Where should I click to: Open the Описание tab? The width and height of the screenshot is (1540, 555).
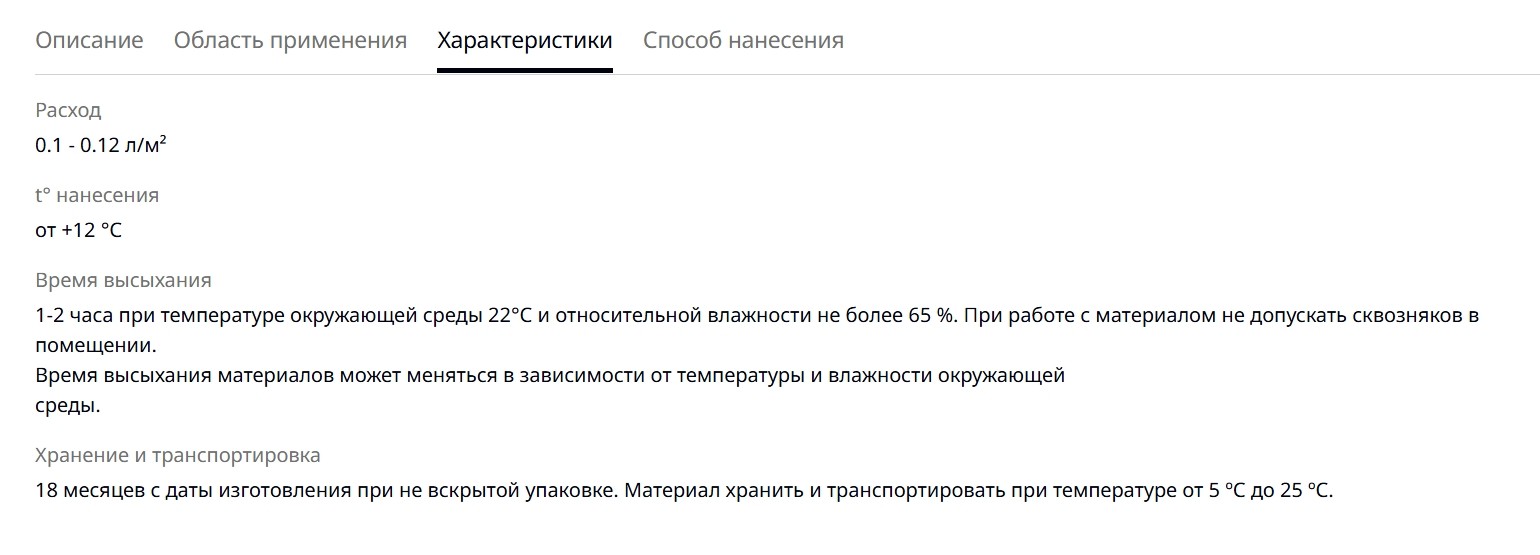pos(89,40)
